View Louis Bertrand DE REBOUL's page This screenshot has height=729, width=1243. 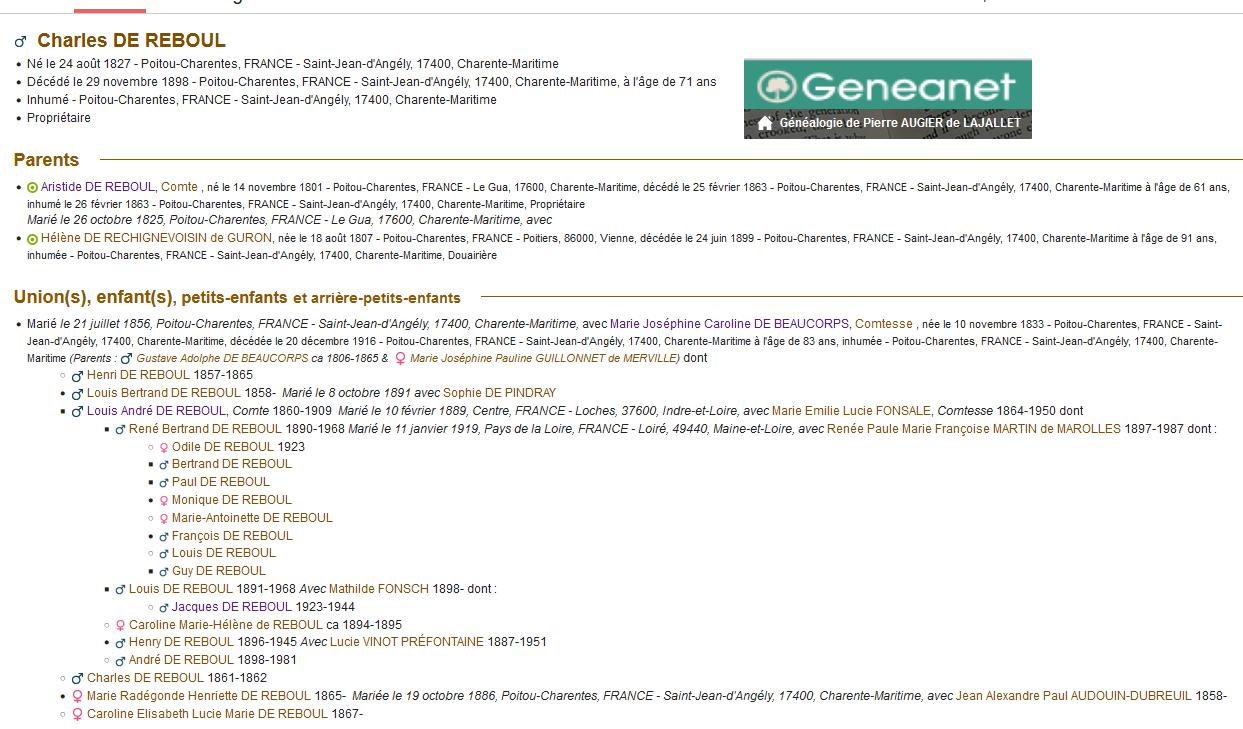click(164, 393)
